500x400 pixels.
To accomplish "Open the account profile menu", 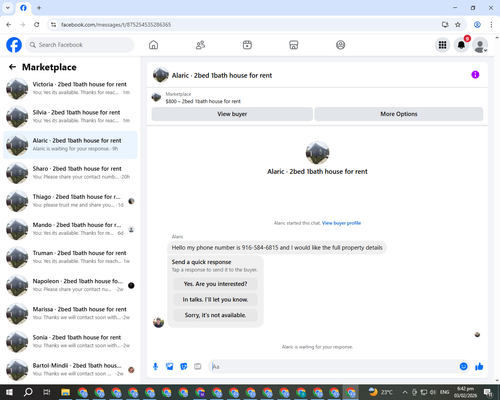I will coord(480,45).
